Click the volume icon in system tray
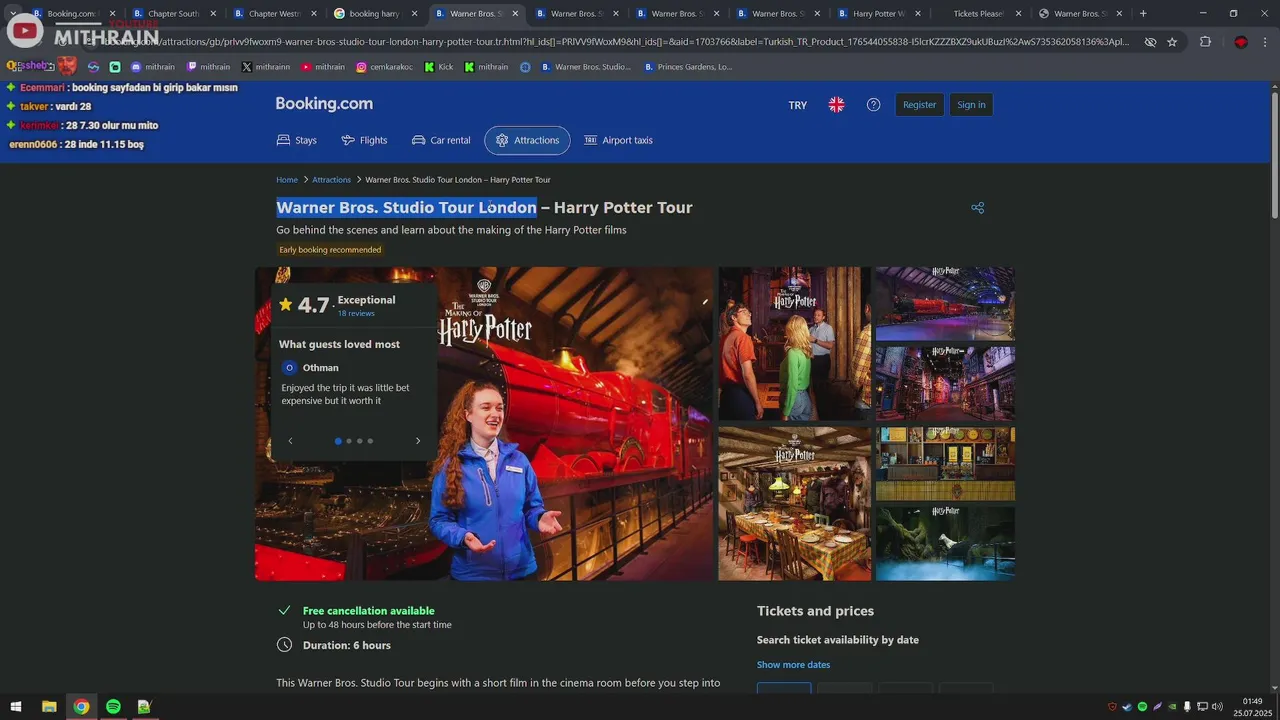This screenshot has width=1280, height=720. coord(1218,707)
